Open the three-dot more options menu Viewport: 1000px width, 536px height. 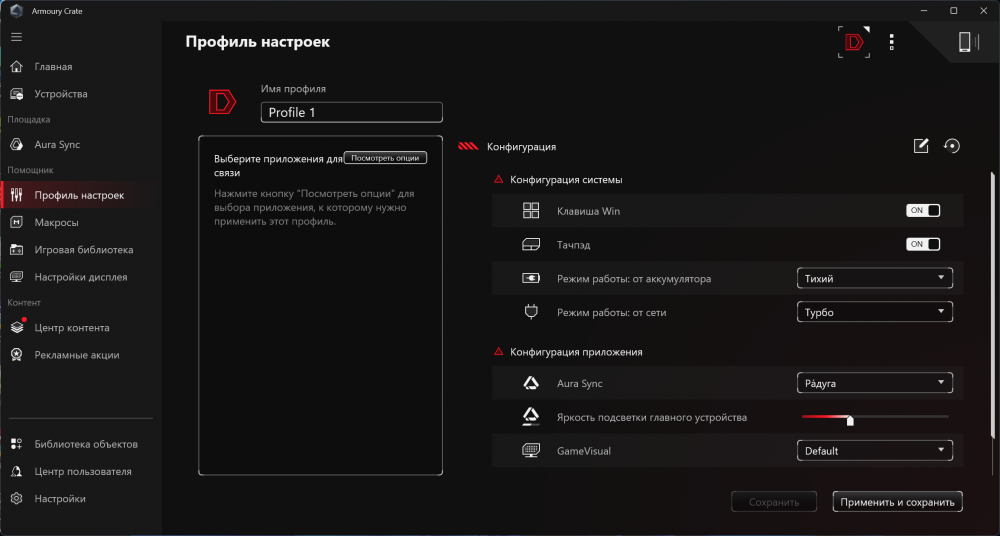(x=892, y=42)
